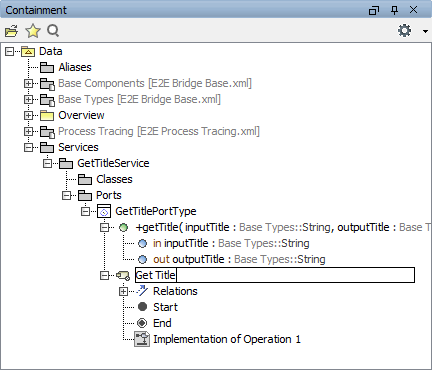Collapse the Ports node
This screenshot has height=370, width=432.
67,195
